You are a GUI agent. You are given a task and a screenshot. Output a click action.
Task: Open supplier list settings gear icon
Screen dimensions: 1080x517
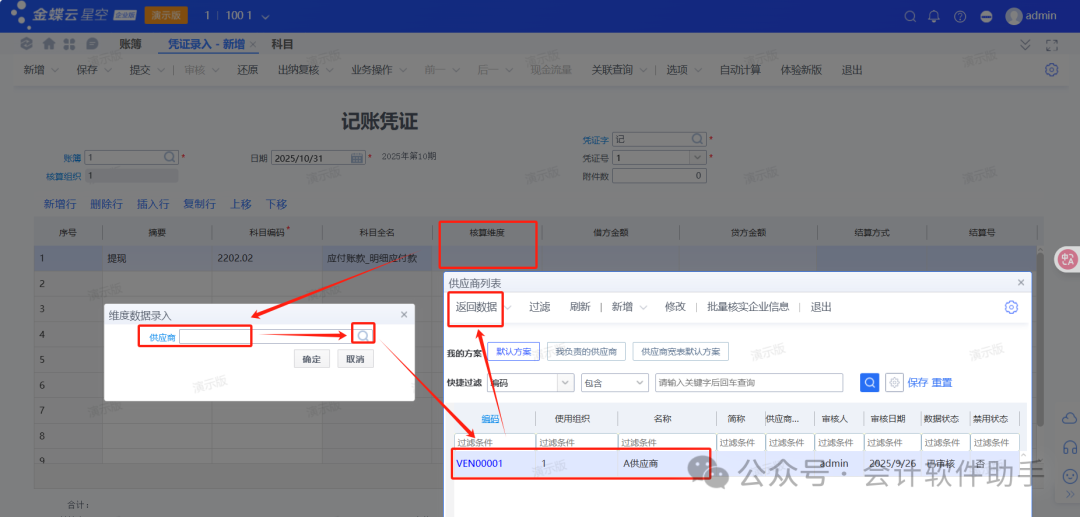pyautogui.click(x=1011, y=307)
